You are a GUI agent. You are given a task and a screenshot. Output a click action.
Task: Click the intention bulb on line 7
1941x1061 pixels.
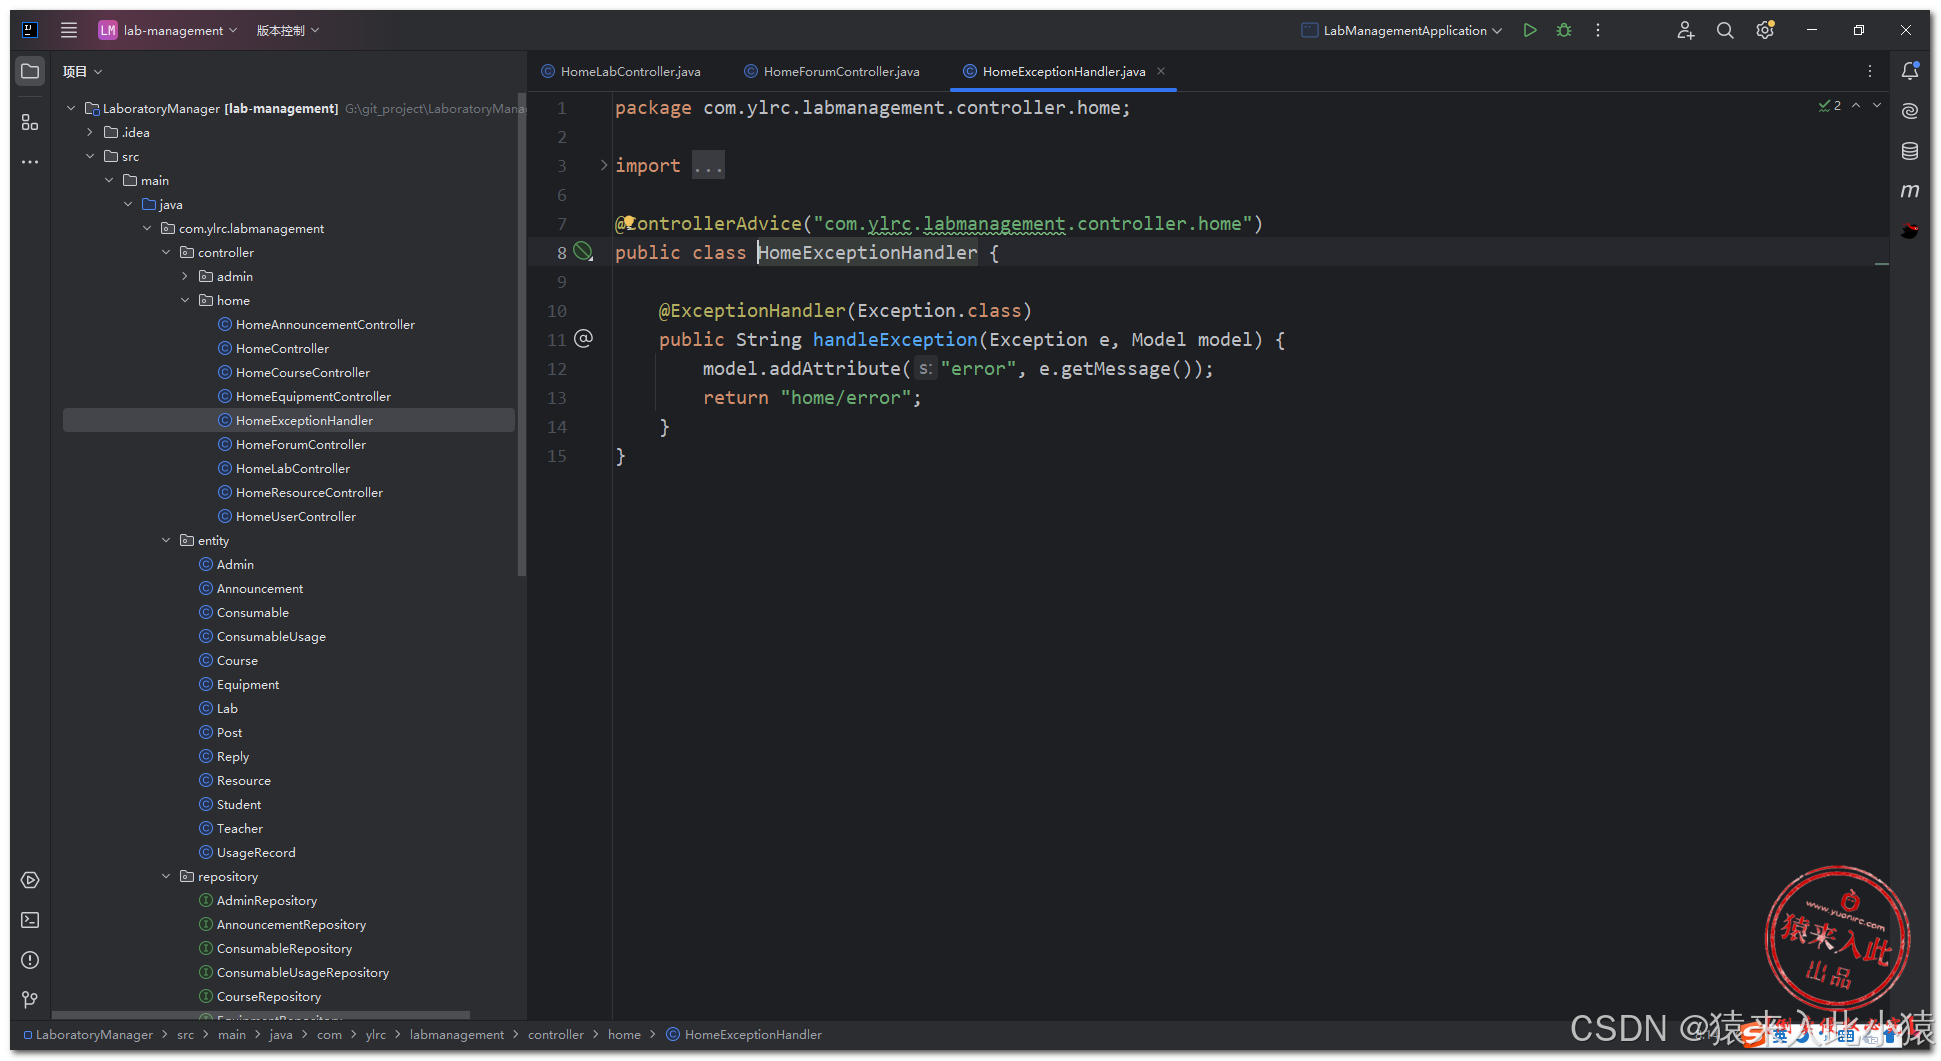tap(630, 222)
